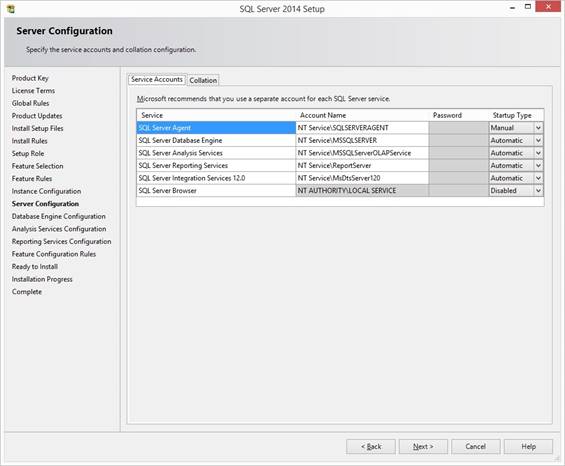This screenshot has height=466, width=565.
Task: Edit account name NT Service\SQLSERVERAGENT
Action: click(x=362, y=128)
